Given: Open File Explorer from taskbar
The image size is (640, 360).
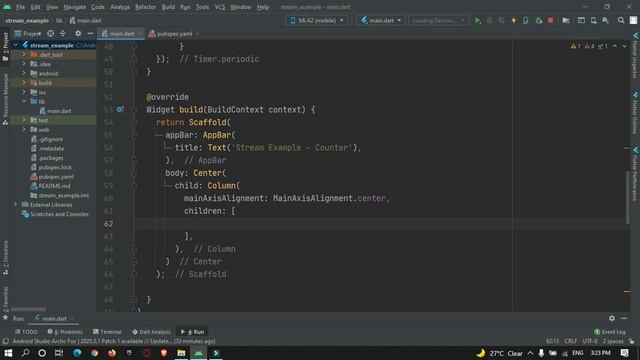Looking at the screenshot, I should (181, 353).
